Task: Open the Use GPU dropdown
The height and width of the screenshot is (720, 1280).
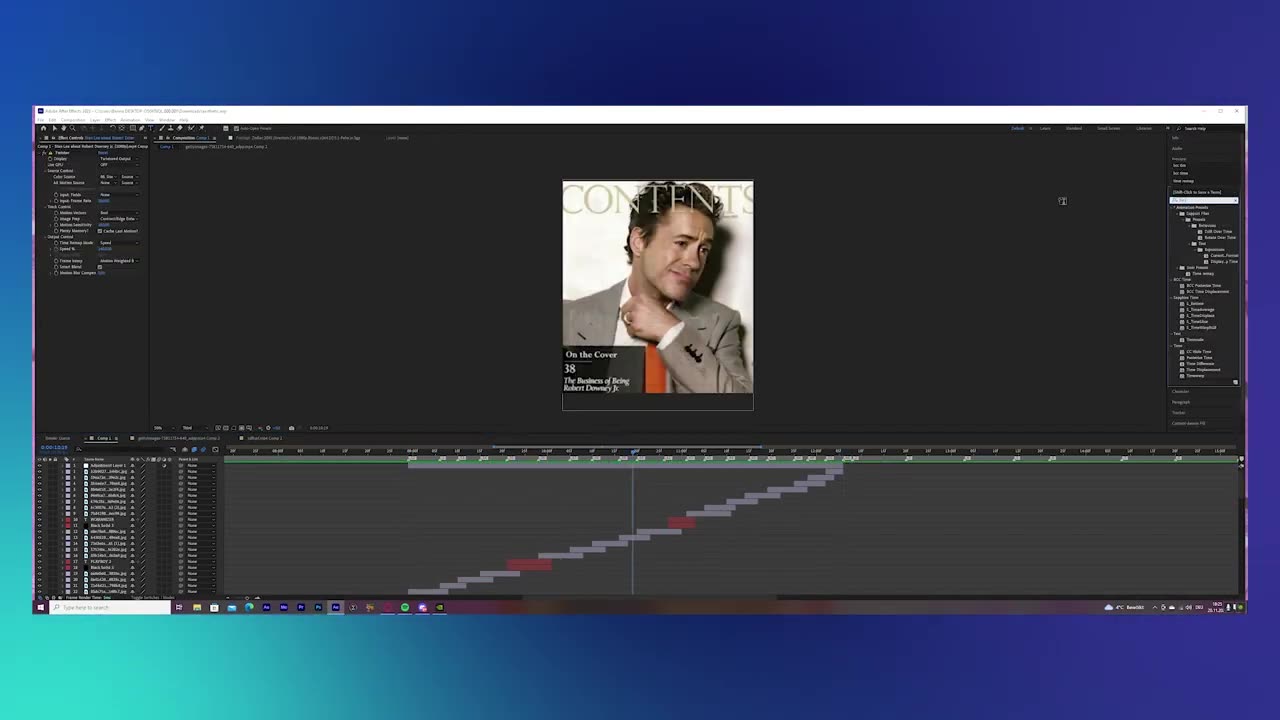Action: 119,165
